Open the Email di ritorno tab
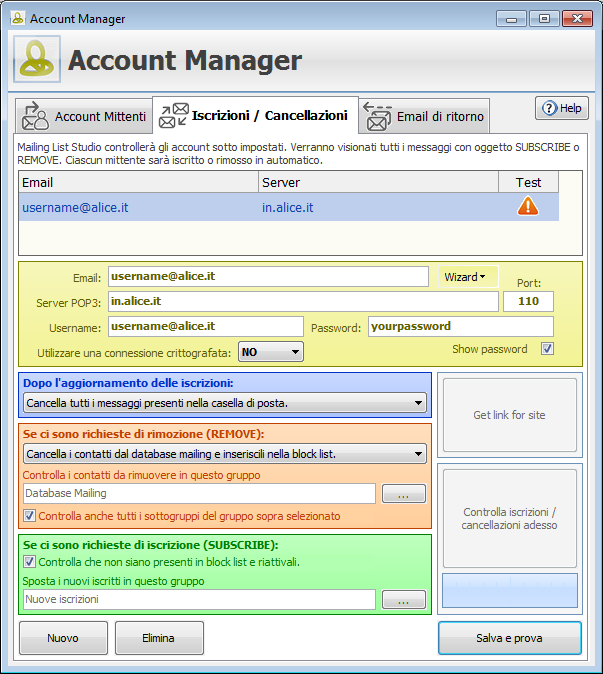The width and height of the screenshot is (603, 674). 425,117
